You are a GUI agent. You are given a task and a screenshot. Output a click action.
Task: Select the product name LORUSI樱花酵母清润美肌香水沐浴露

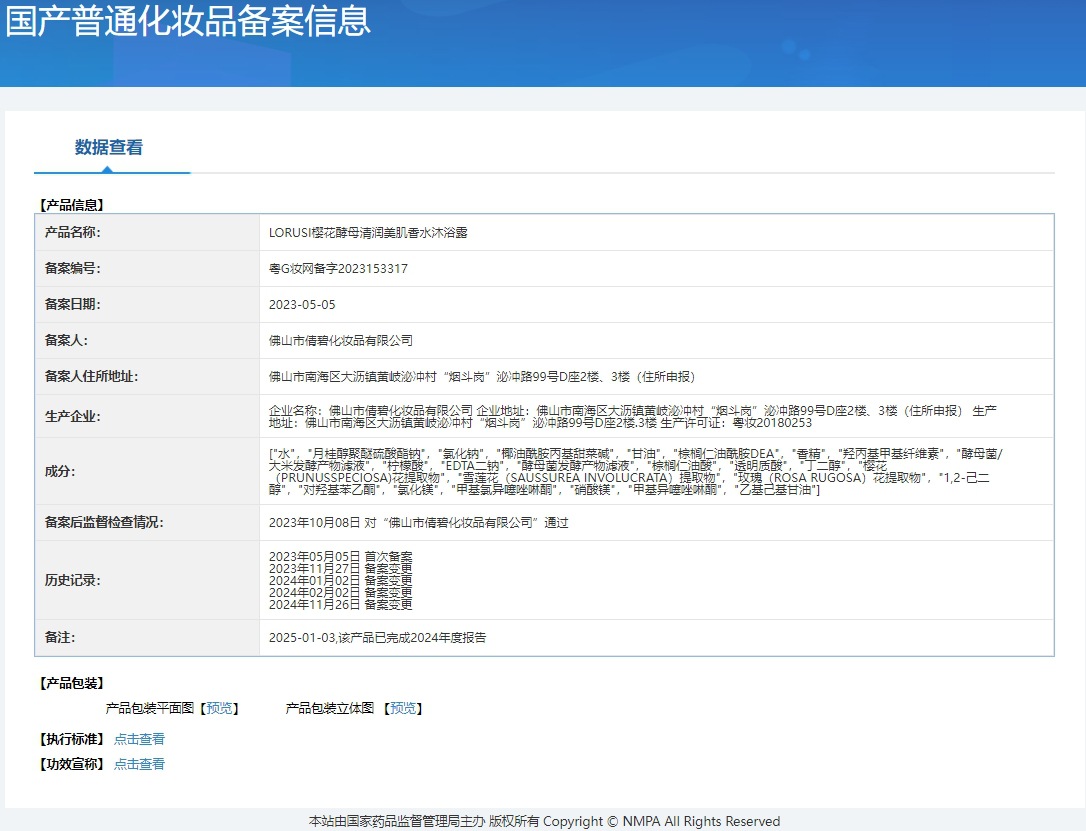368,233
